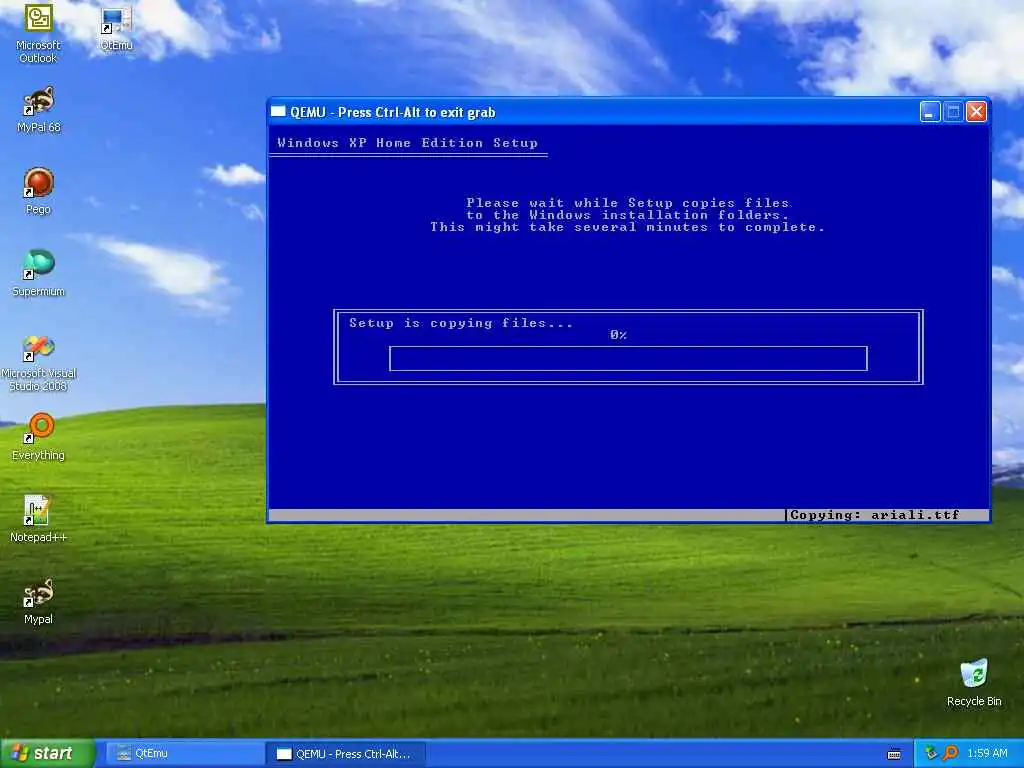Click 'This might take several minutes' line
This screenshot has height=768, width=1024.
pos(627,227)
